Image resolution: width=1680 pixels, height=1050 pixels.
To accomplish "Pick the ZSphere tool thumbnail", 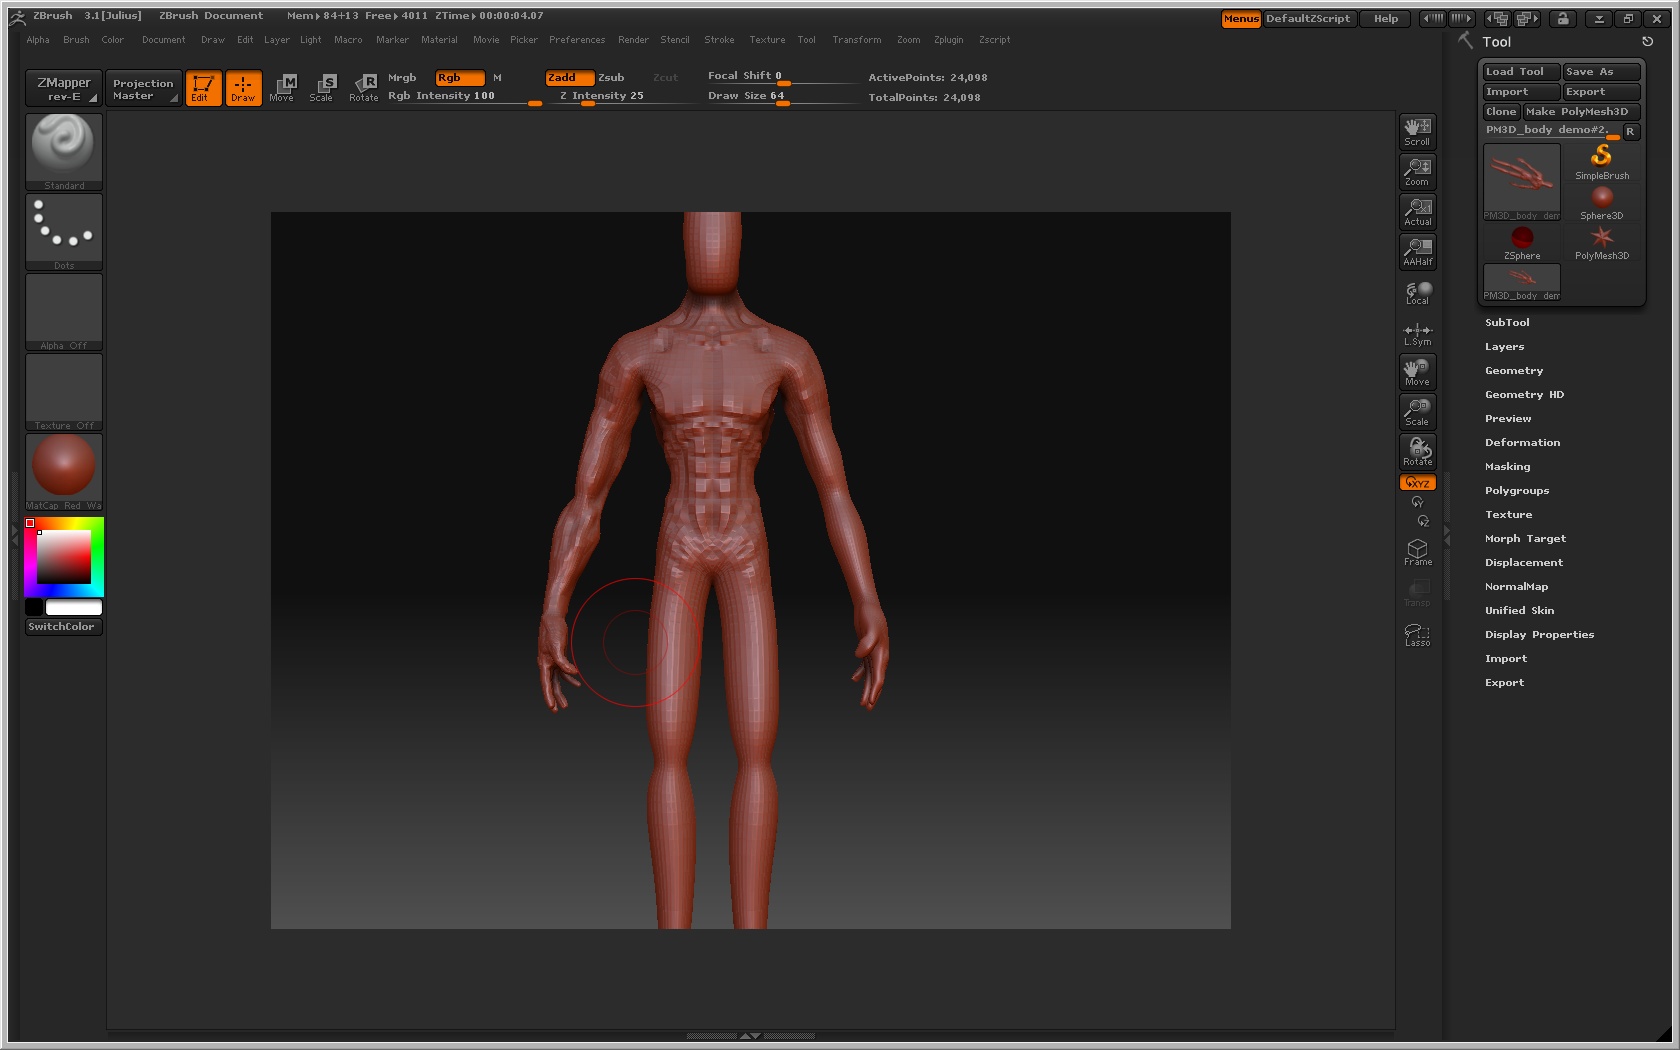I will coord(1521,242).
